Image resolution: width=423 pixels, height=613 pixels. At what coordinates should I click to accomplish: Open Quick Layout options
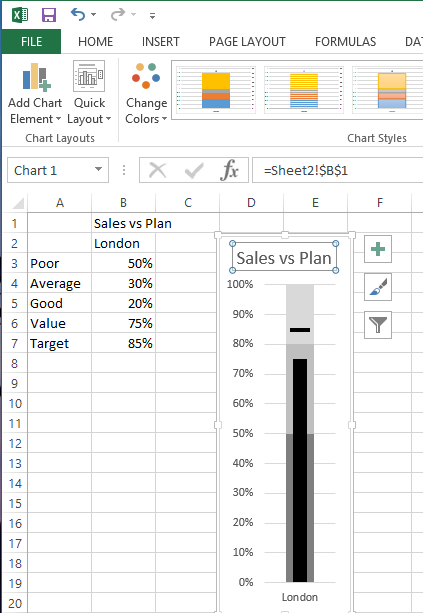(x=89, y=94)
